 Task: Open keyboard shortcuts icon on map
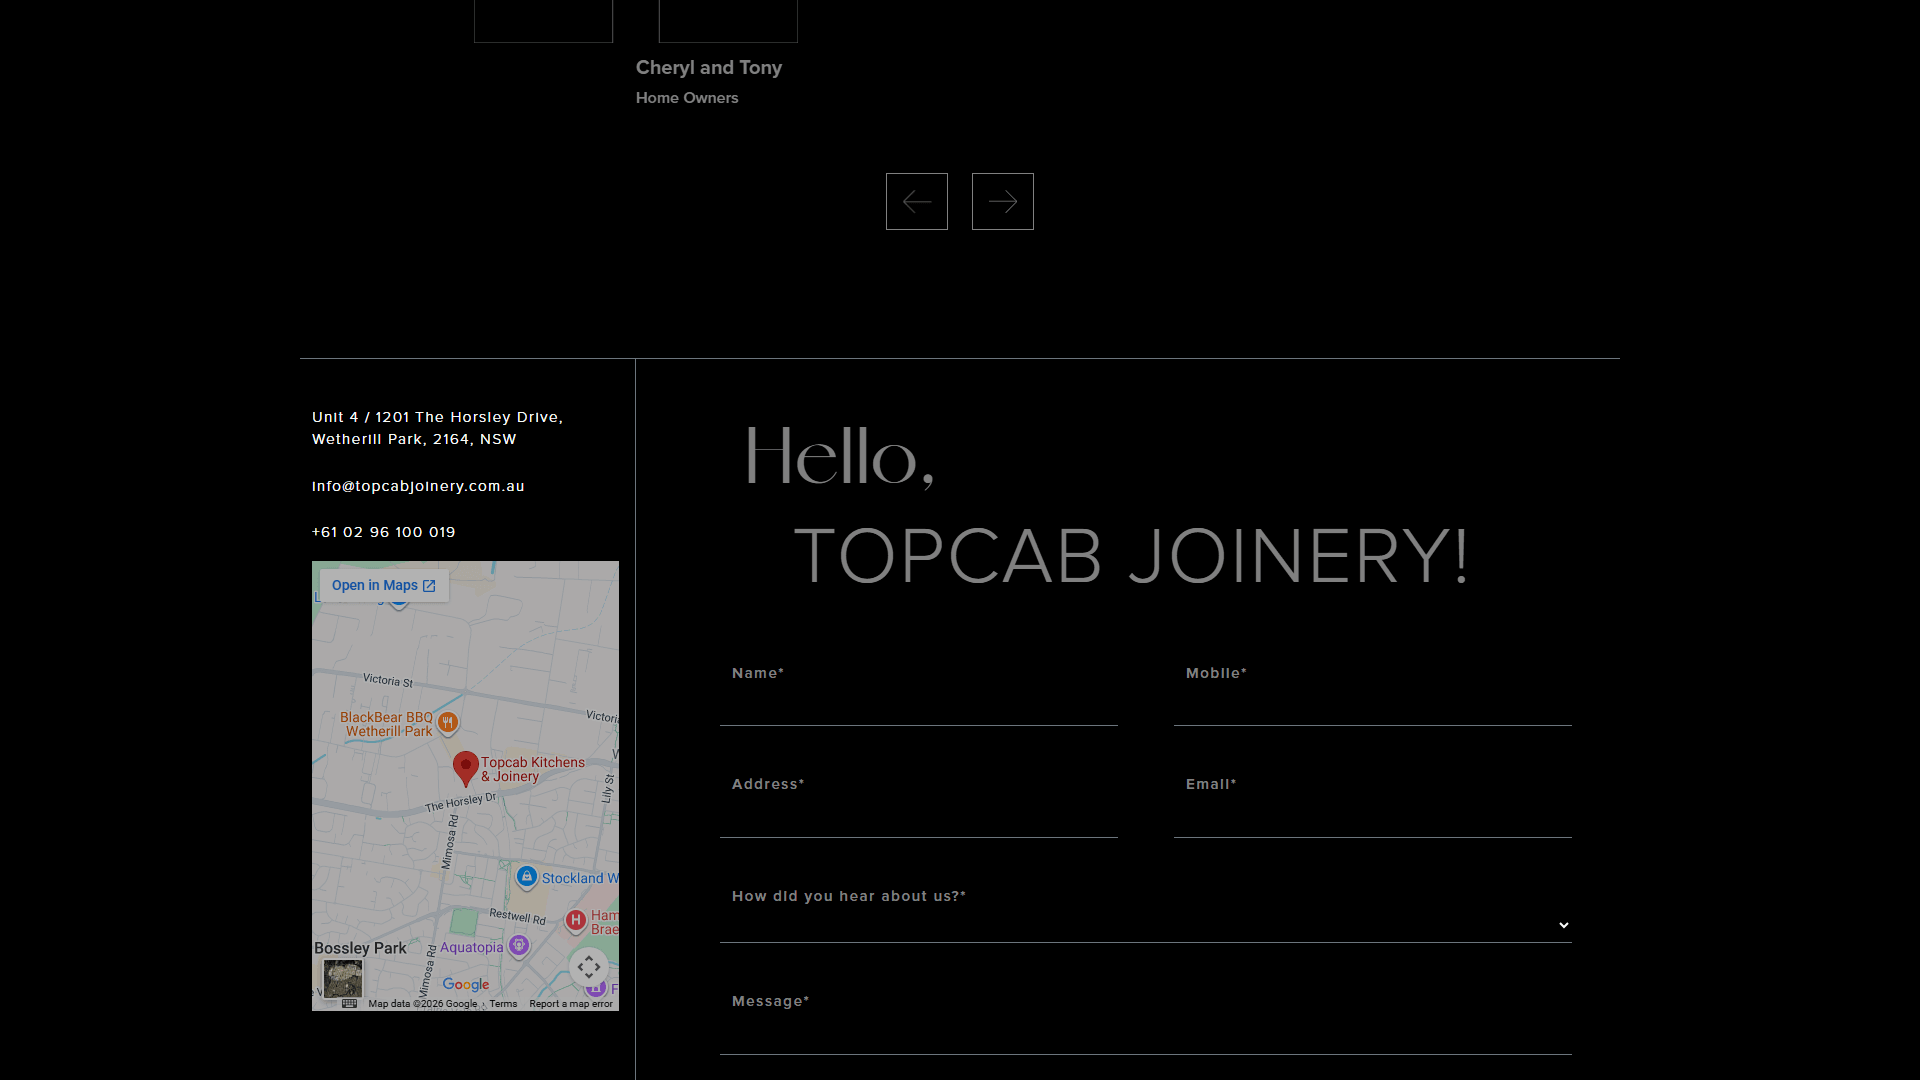tap(349, 1003)
